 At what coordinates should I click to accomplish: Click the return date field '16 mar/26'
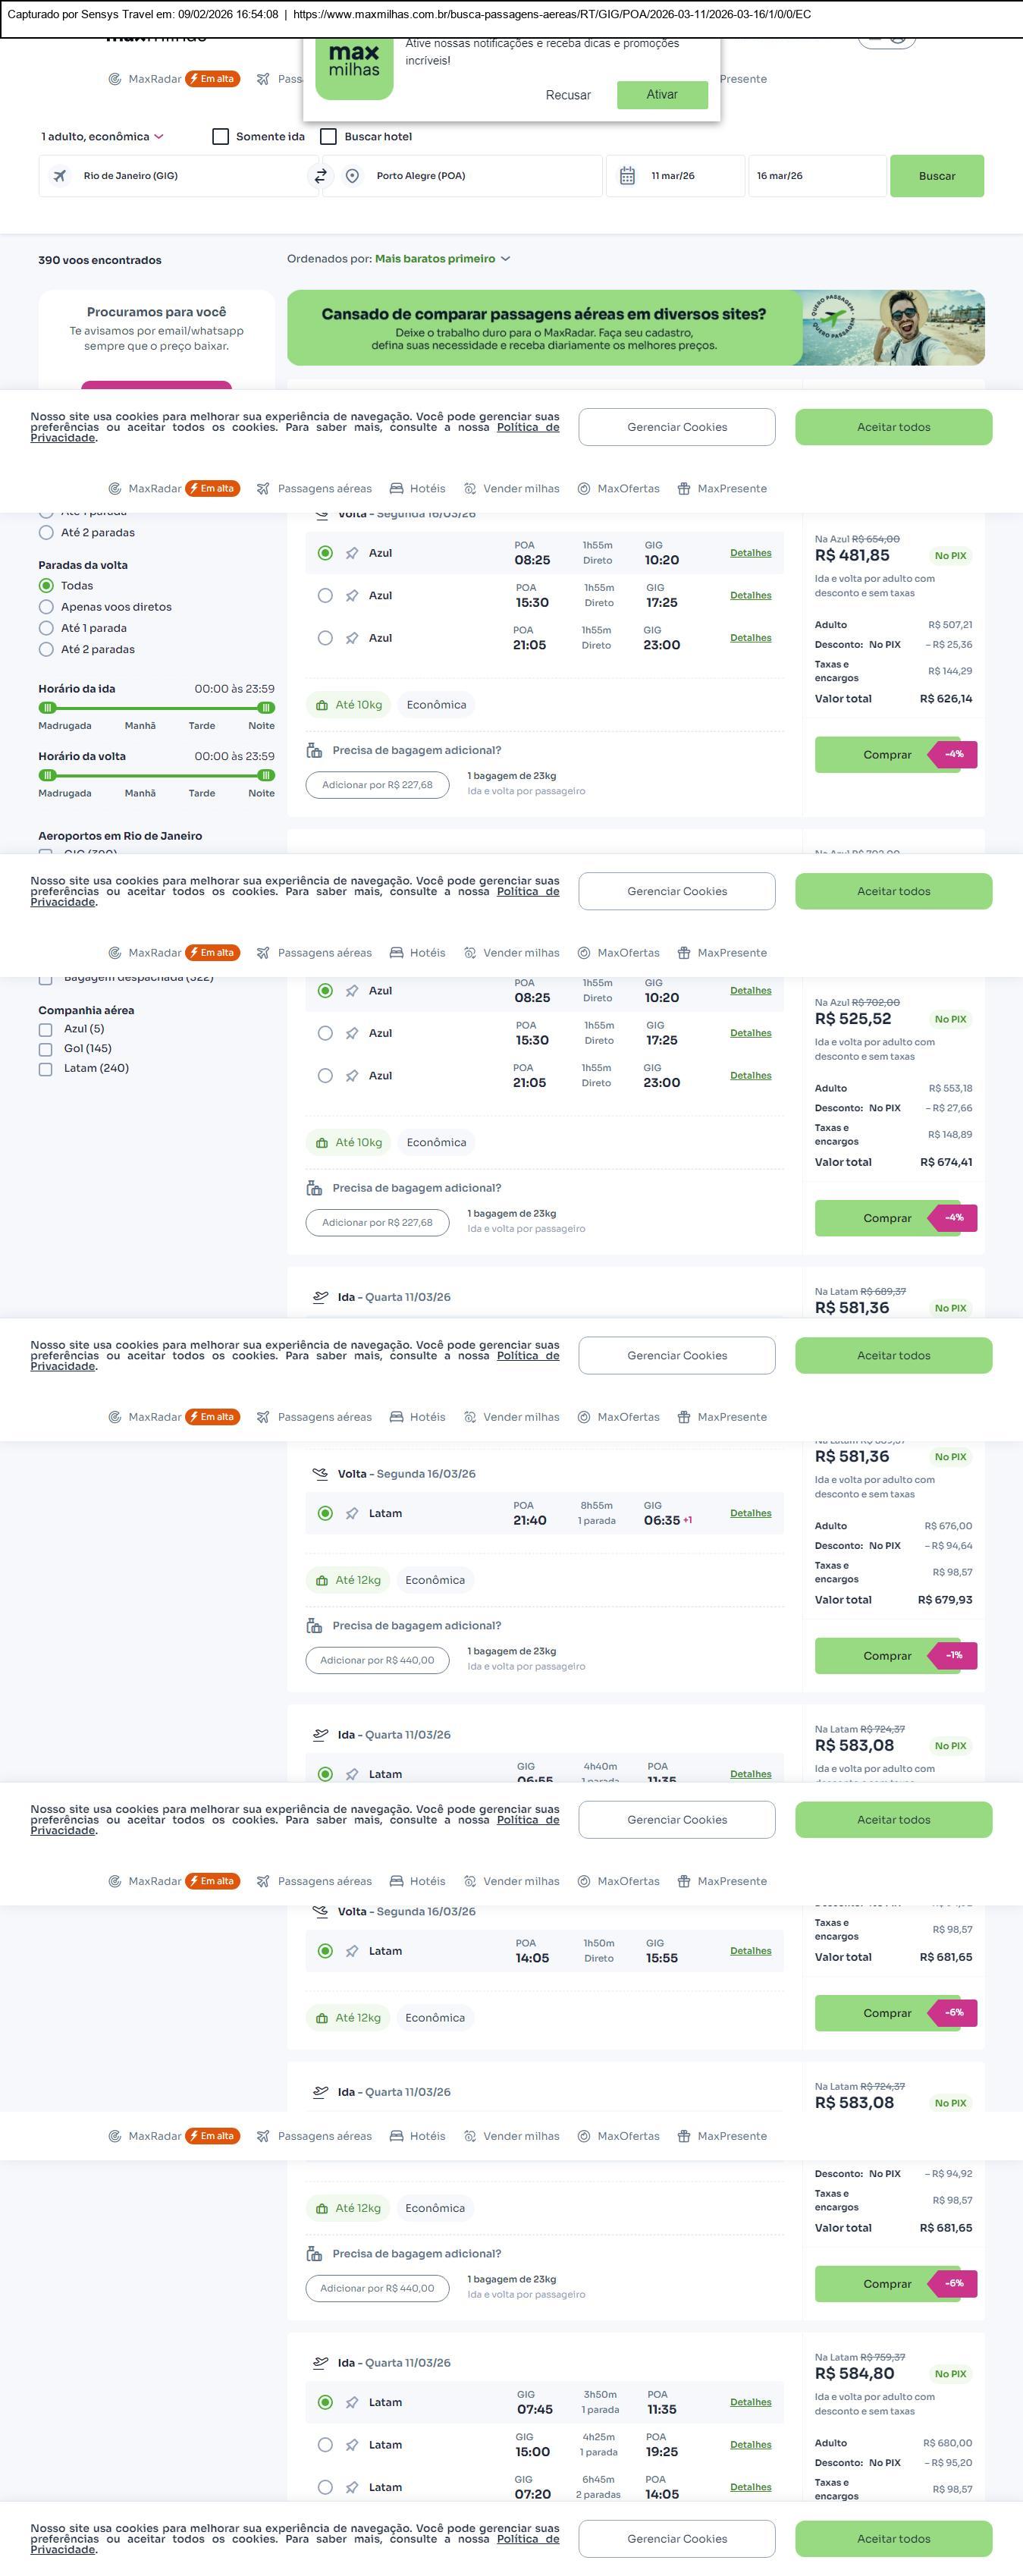coord(816,176)
